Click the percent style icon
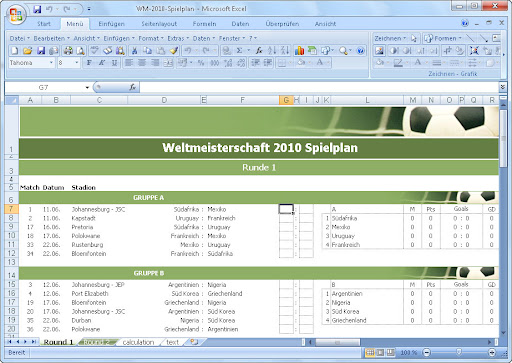 (x=201, y=63)
